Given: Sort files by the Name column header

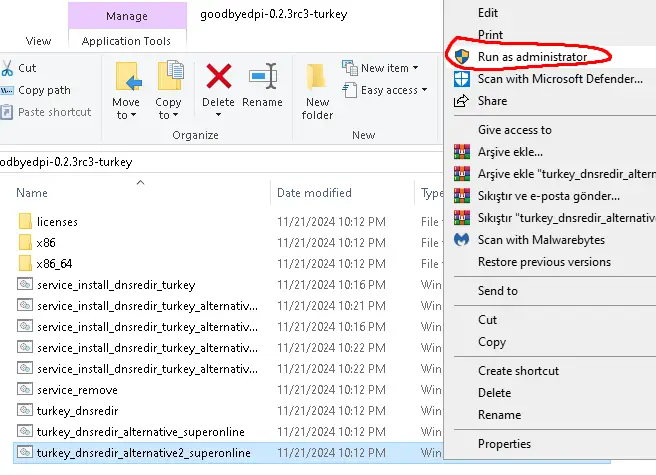Looking at the screenshot, I should 32,193.
